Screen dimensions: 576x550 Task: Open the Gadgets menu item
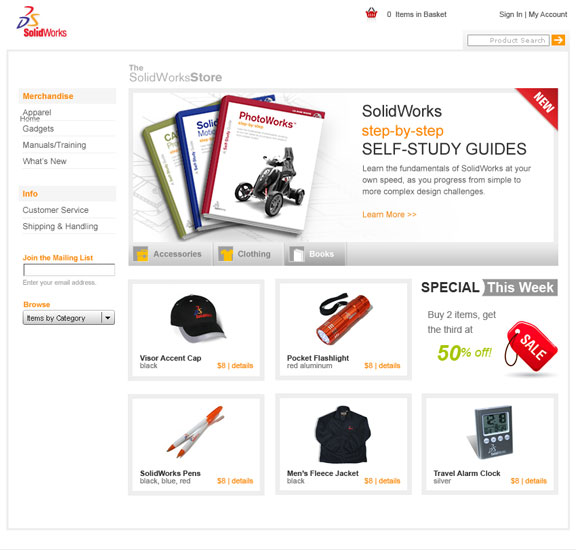point(38,129)
